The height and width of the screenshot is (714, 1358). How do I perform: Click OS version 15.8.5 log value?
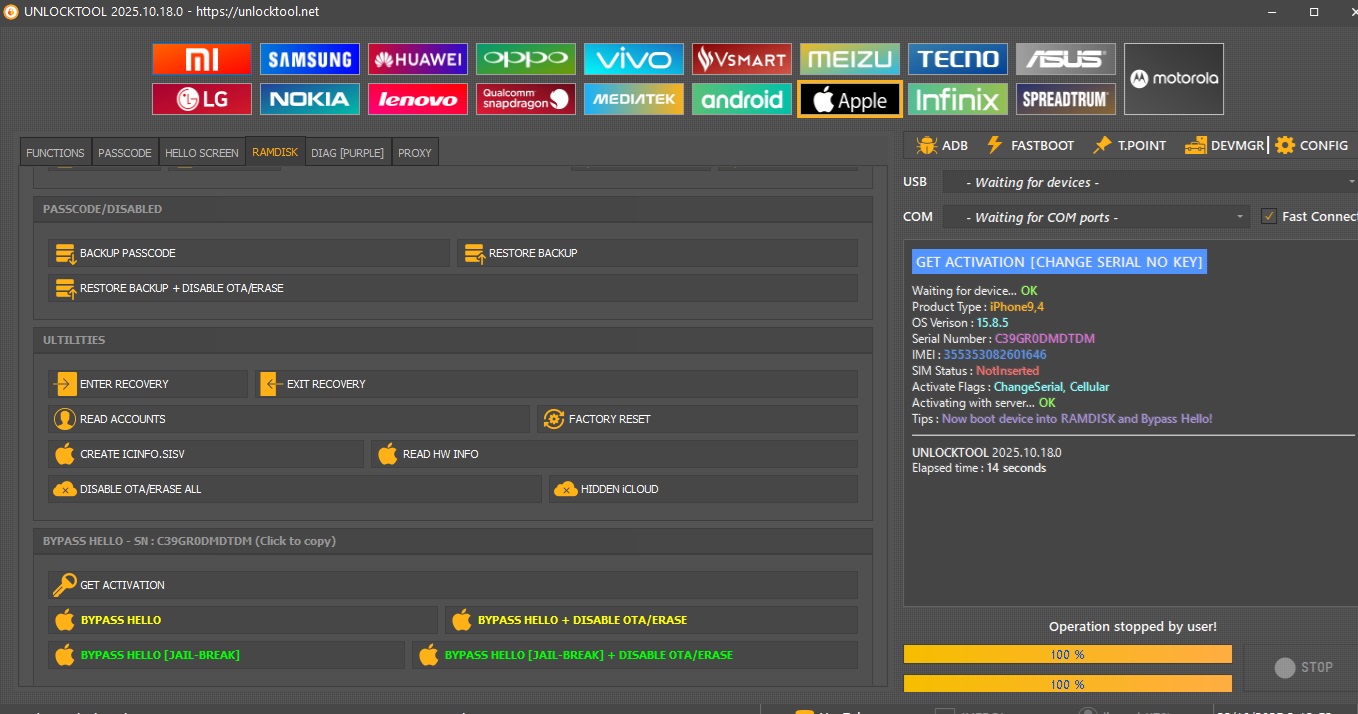click(x=992, y=323)
